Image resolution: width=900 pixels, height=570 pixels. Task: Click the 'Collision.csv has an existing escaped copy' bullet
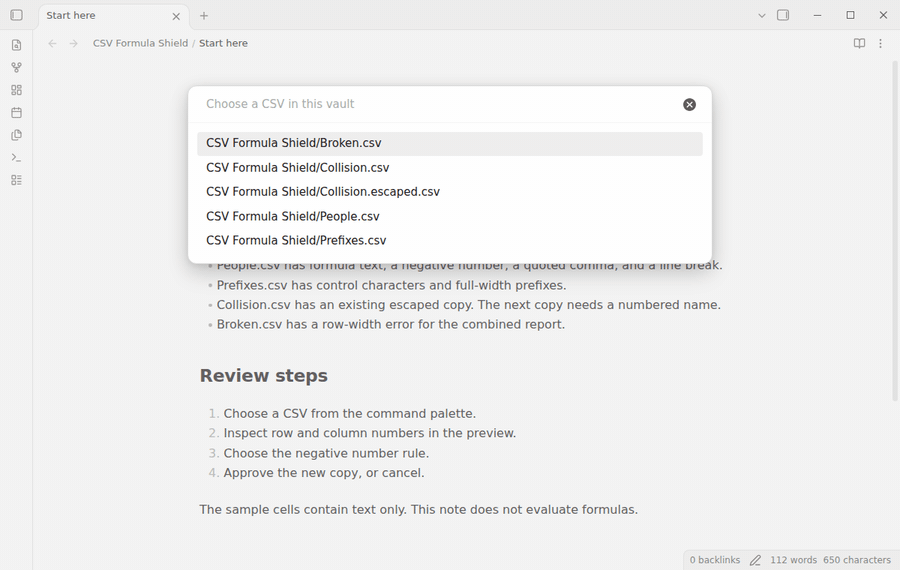pyautogui.click(x=468, y=305)
